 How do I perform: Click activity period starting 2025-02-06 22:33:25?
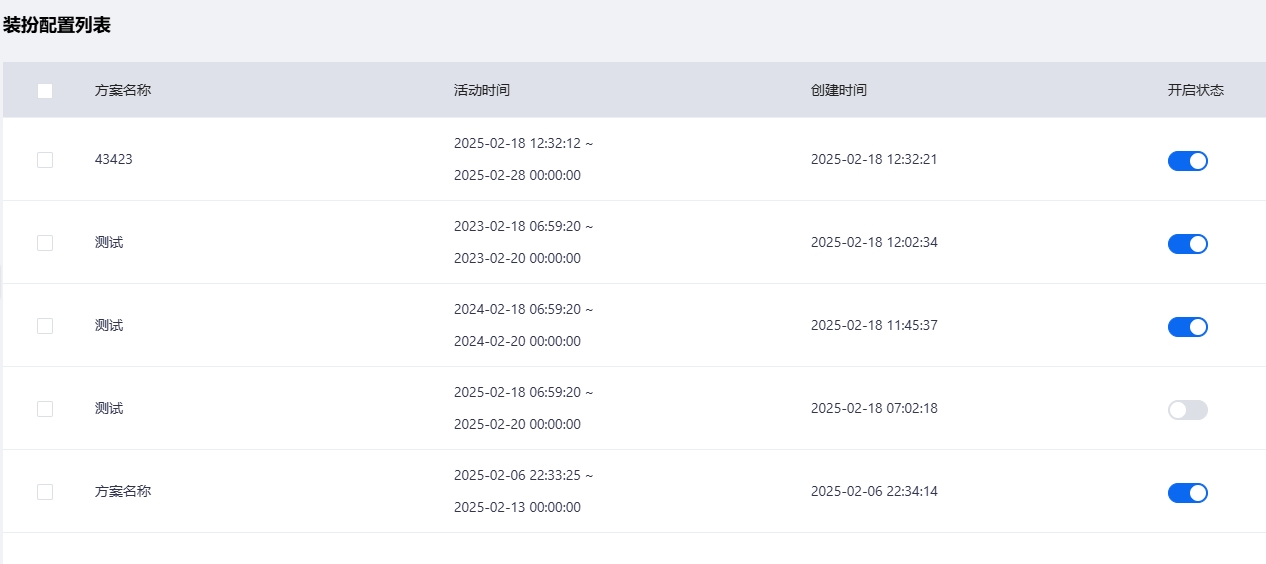(523, 491)
